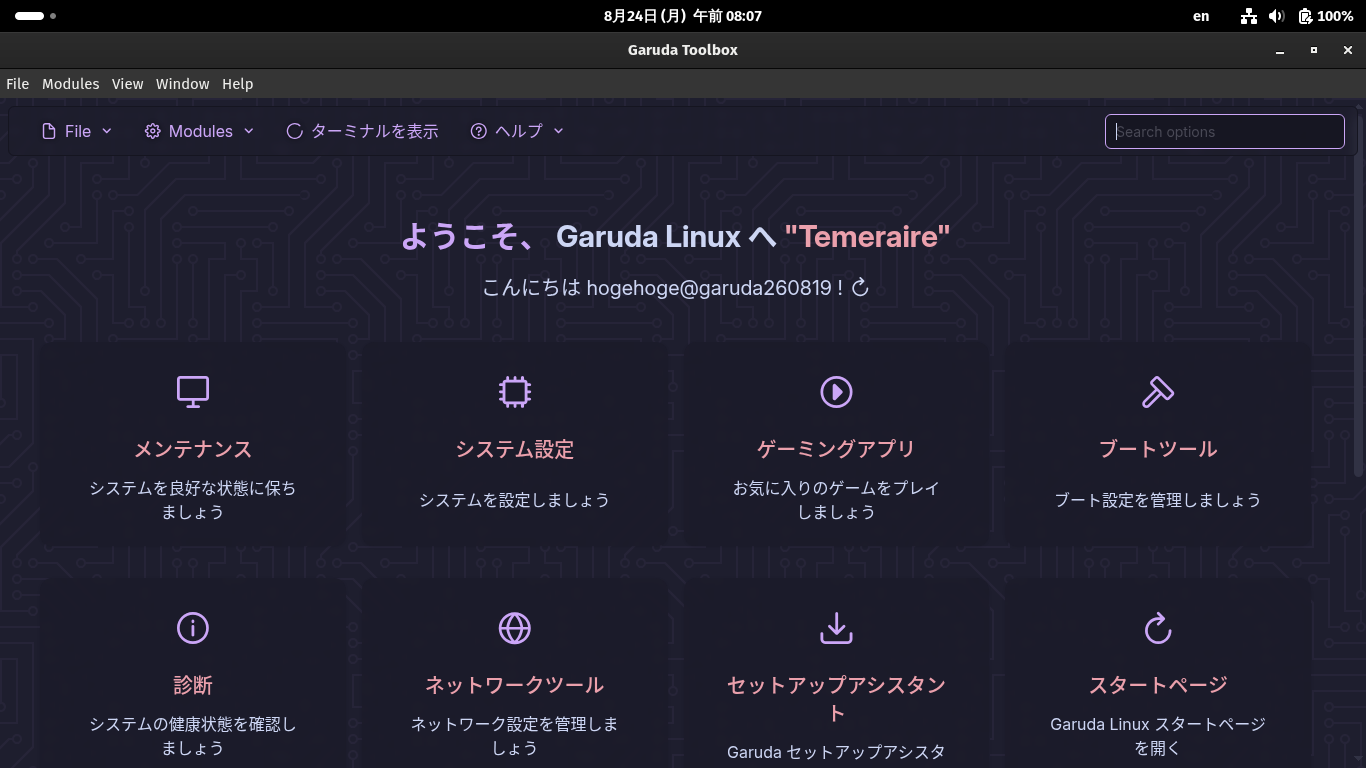The width and height of the screenshot is (1366, 768).
Task: Open the ゲーミングアプリ module title
Action: click(836, 449)
